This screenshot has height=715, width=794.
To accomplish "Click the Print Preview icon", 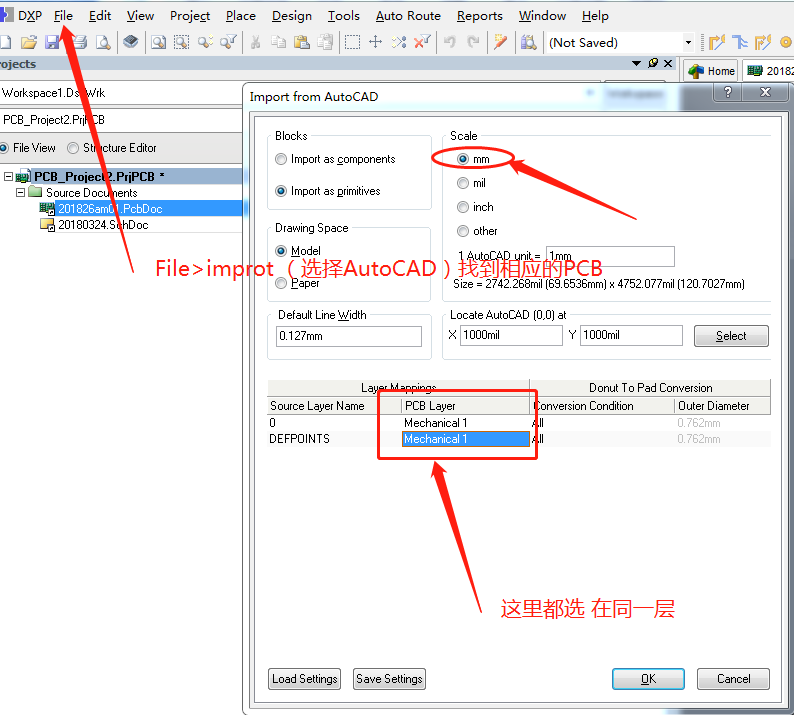I will tap(103, 42).
